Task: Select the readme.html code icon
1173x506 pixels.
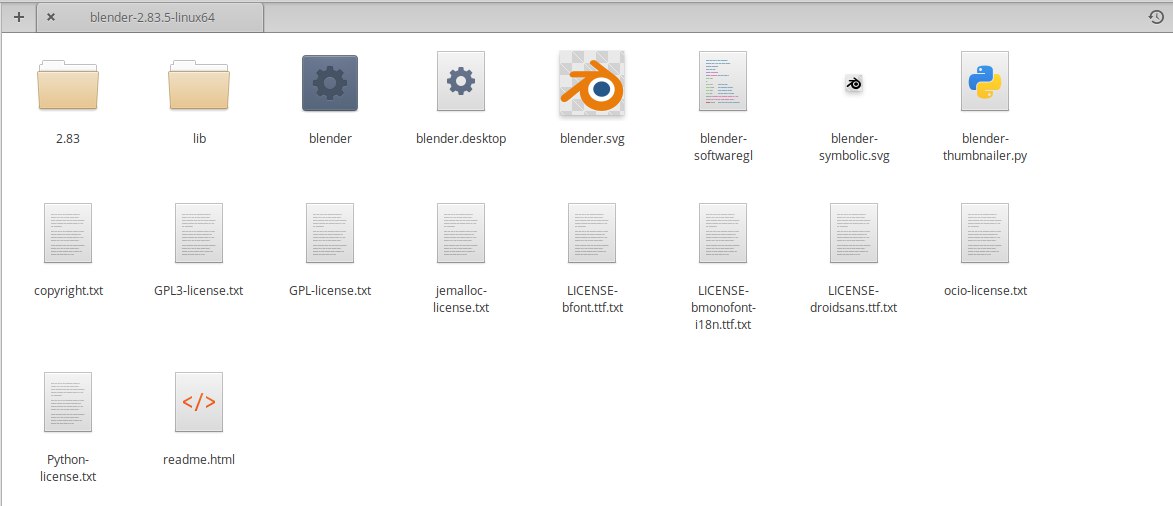Action: click(x=199, y=402)
